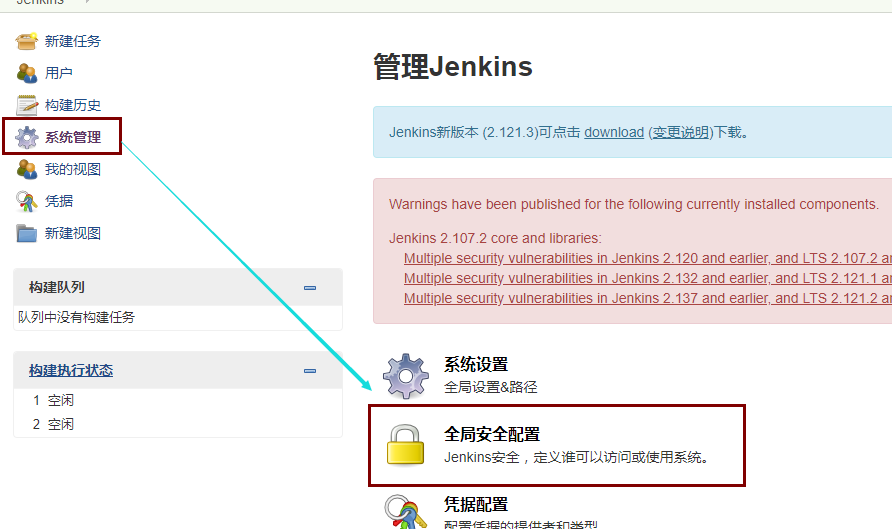This screenshot has width=892, height=529.
Task: Collapse the 构建队列 panel
Action: point(310,288)
